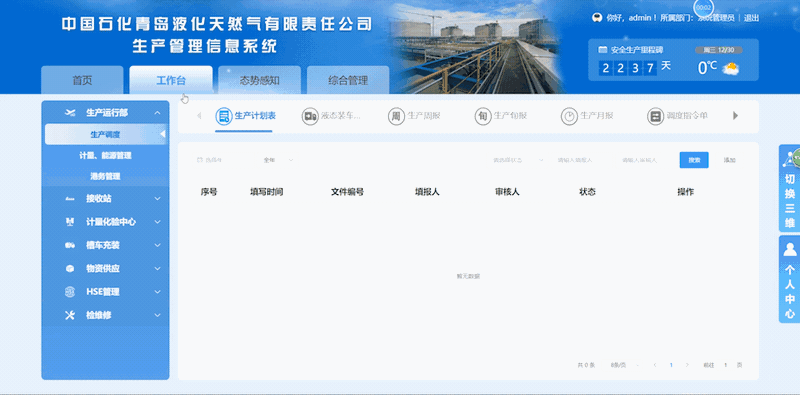Viewport: 800px width, 395px height.
Task: Go to the previous page arrow
Action: coord(655,365)
